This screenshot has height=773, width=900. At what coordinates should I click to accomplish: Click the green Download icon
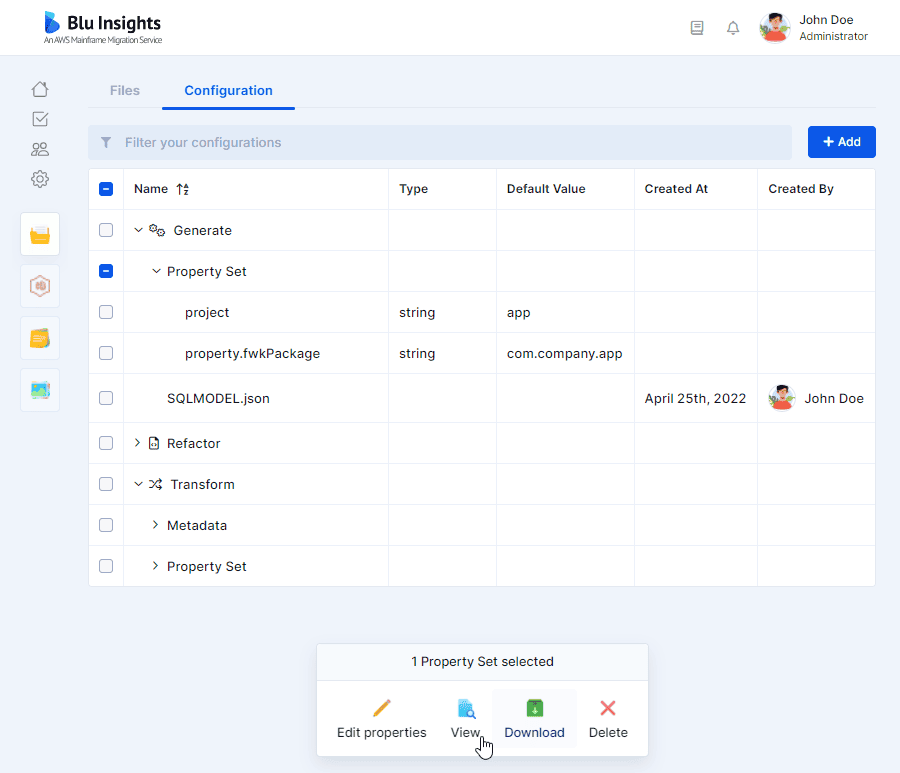click(534, 708)
